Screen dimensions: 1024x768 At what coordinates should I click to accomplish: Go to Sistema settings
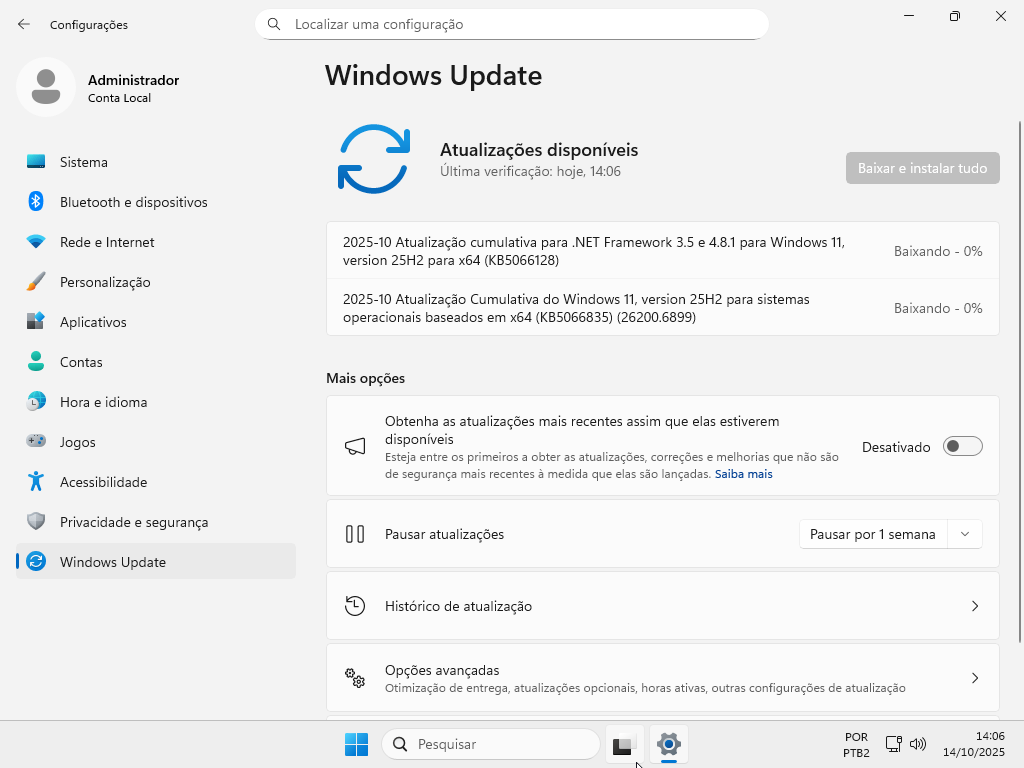156,161
